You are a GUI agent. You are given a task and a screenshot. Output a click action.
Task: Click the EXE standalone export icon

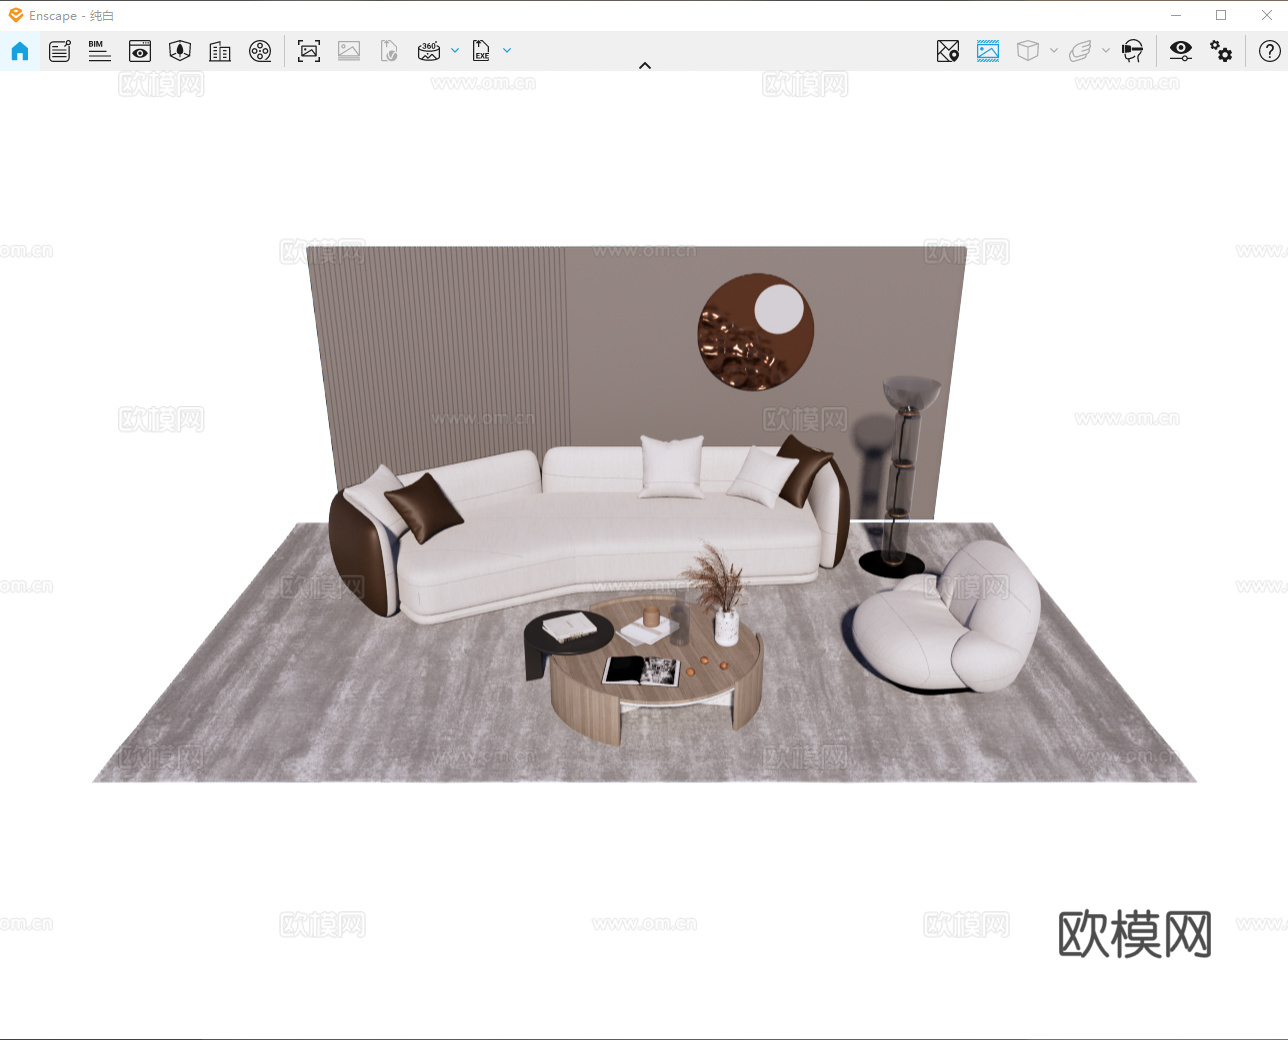[x=481, y=51]
